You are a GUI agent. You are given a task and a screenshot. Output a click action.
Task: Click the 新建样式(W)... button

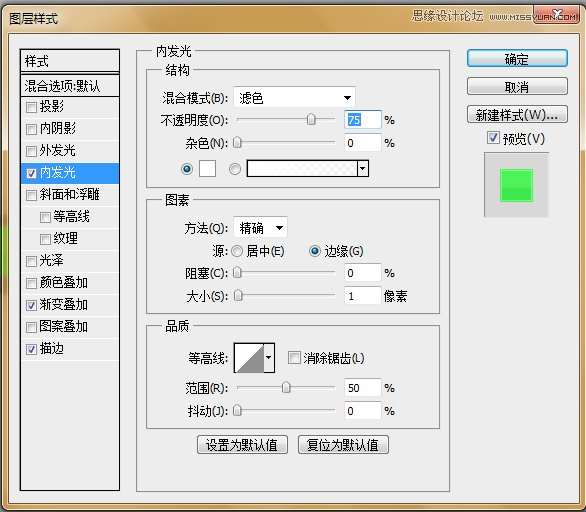pyautogui.click(x=517, y=114)
